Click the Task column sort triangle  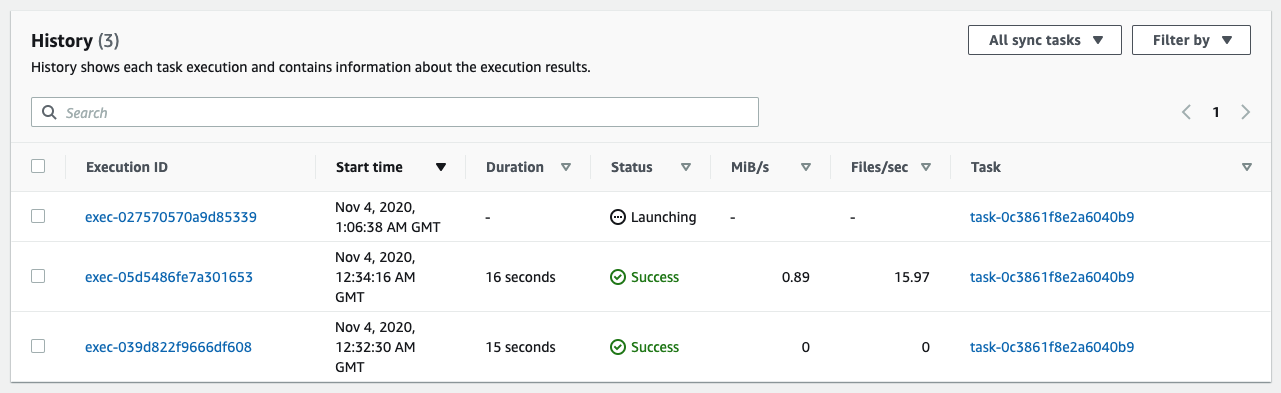(x=1246, y=168)
